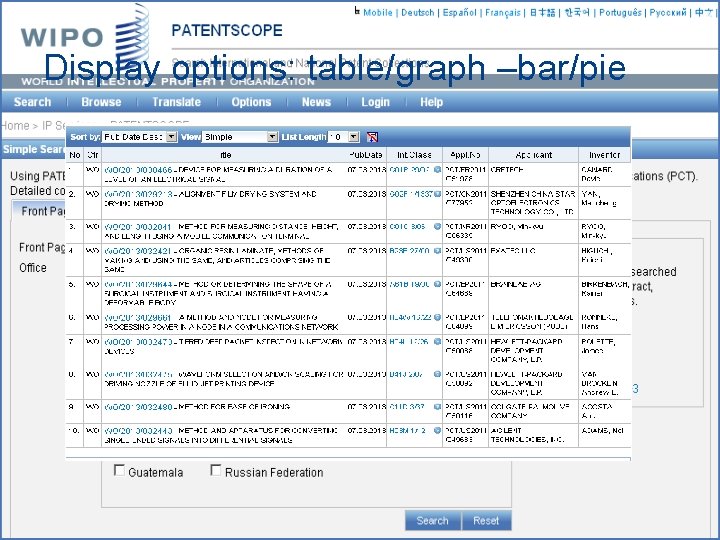Open Int.Class link in ease of ironing row
Image resolution: width=720 pixels, height=540 pixels.
pos(406,407)
